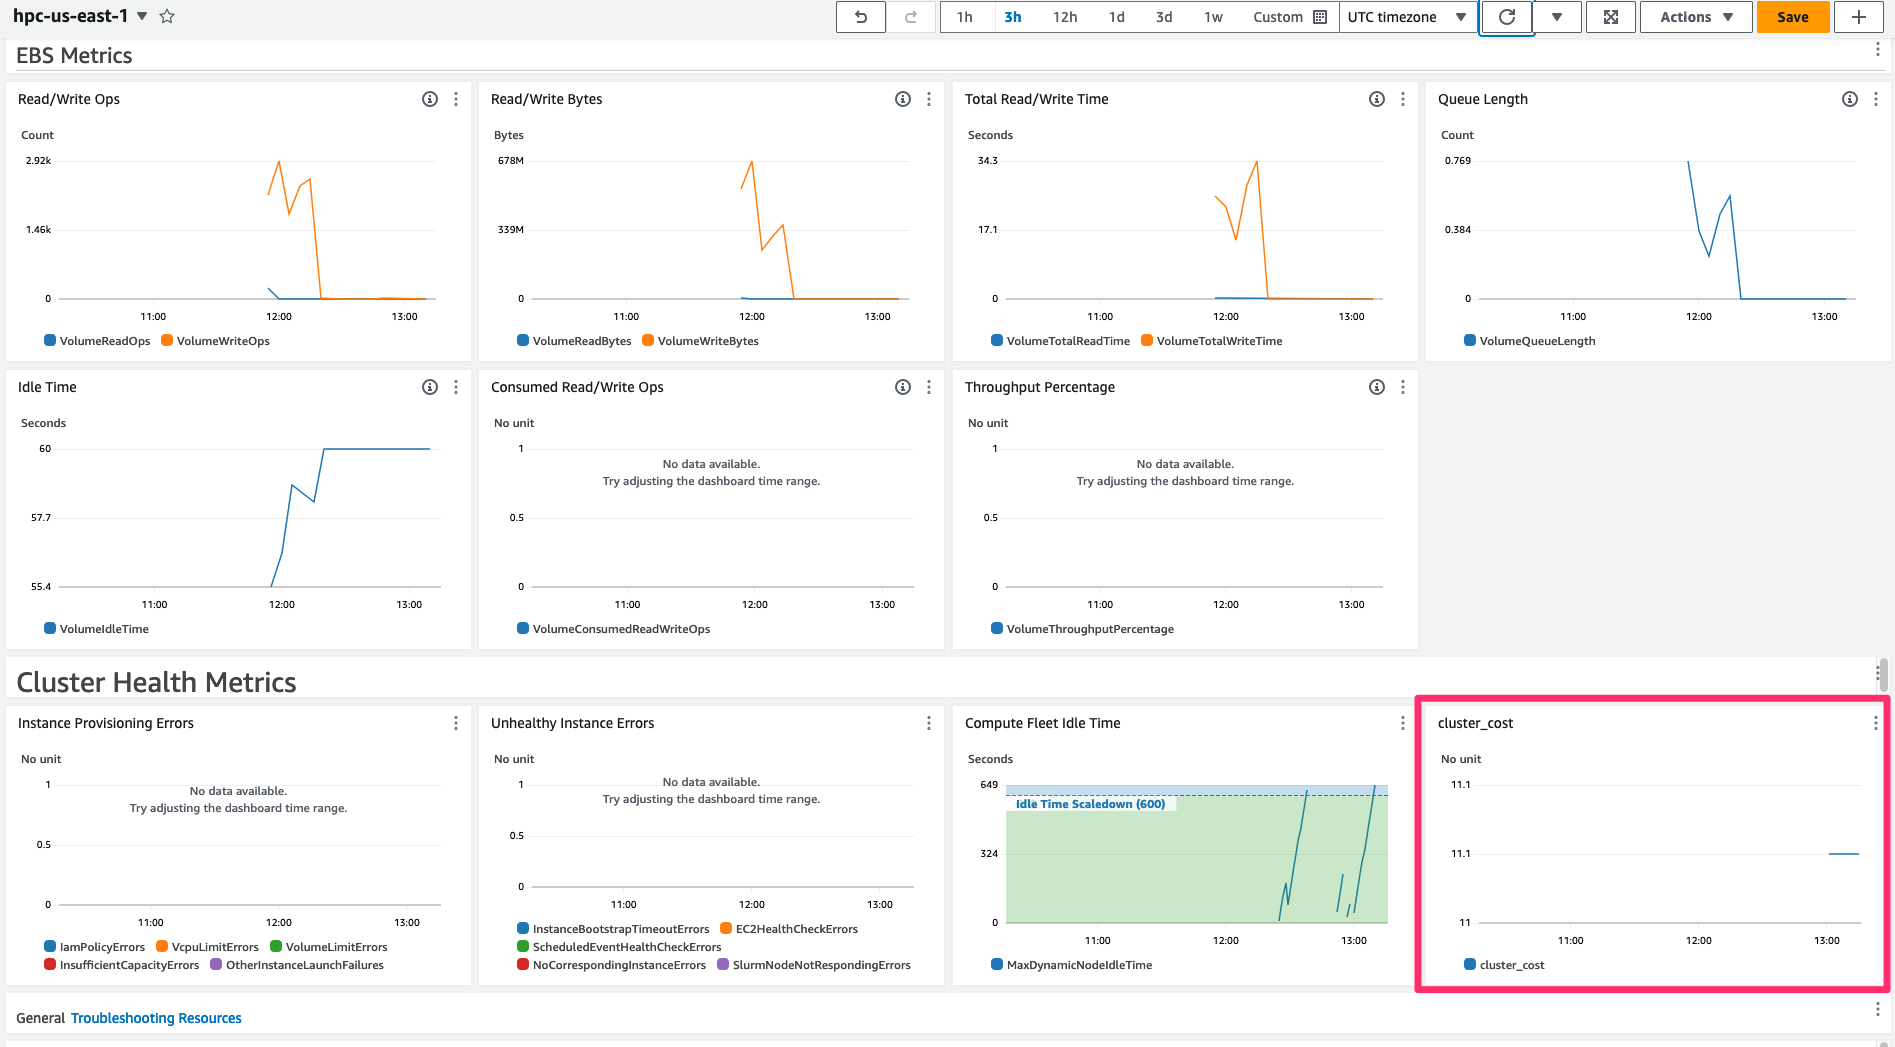Open Queue Length widget menu
Image resolution: width=1895 pixels, height=1047 pixels.
[x=1876, y=99]
